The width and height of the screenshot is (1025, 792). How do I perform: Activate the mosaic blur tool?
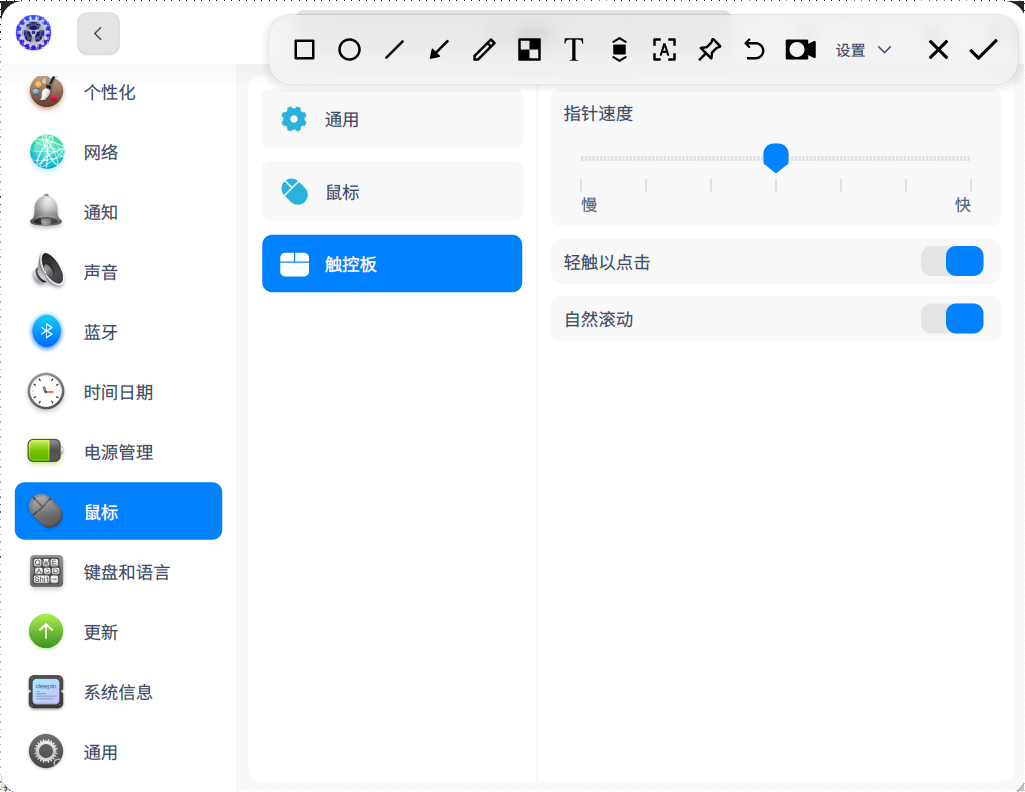click(529, 50)
